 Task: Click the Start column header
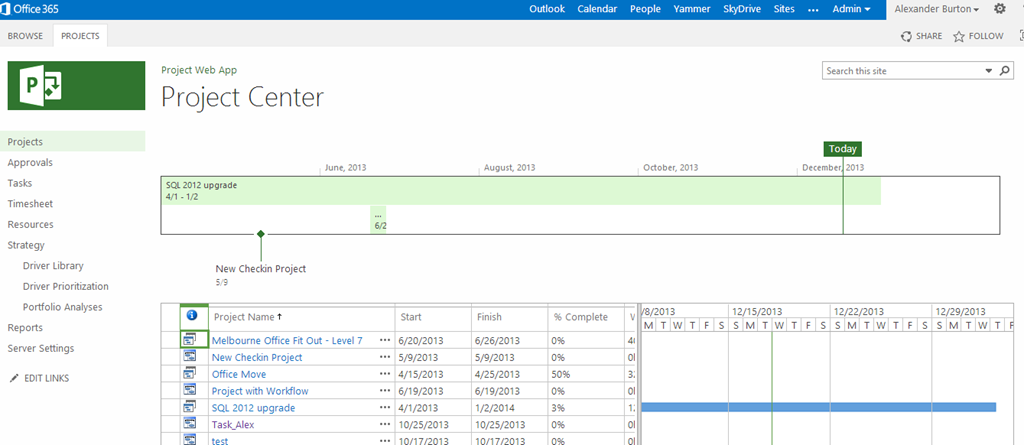pos(411,317)
